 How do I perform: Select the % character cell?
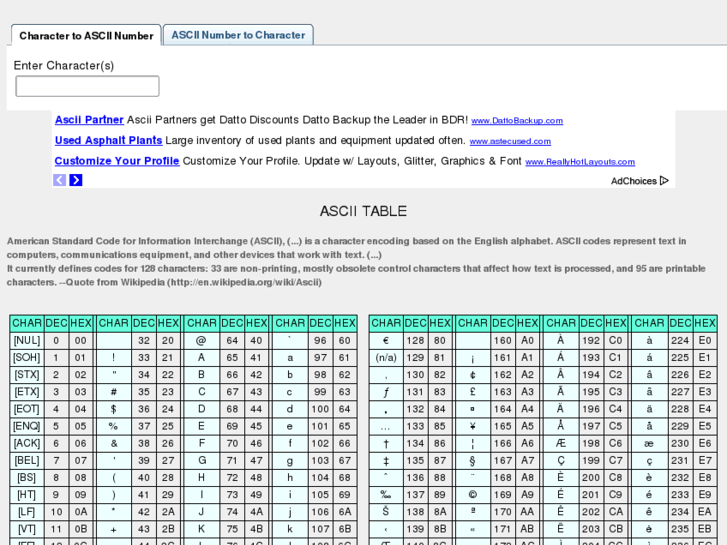click(x=114, y=426)
